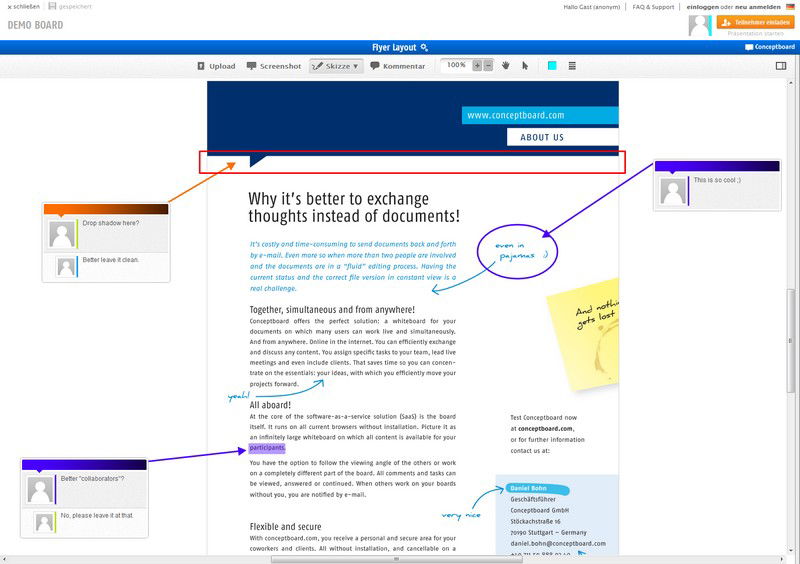
Task: Open the settings gear beside Flyer Layout
Action: tap(424, 47)
